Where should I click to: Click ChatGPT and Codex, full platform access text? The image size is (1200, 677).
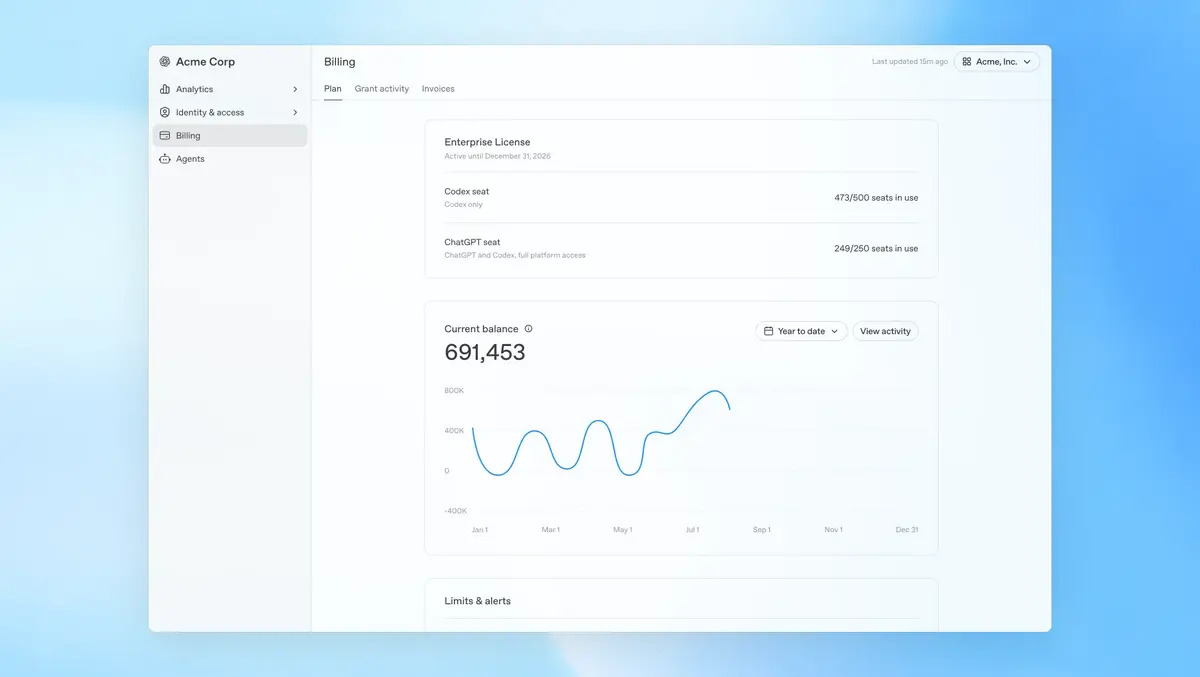[x=515, y=255]
